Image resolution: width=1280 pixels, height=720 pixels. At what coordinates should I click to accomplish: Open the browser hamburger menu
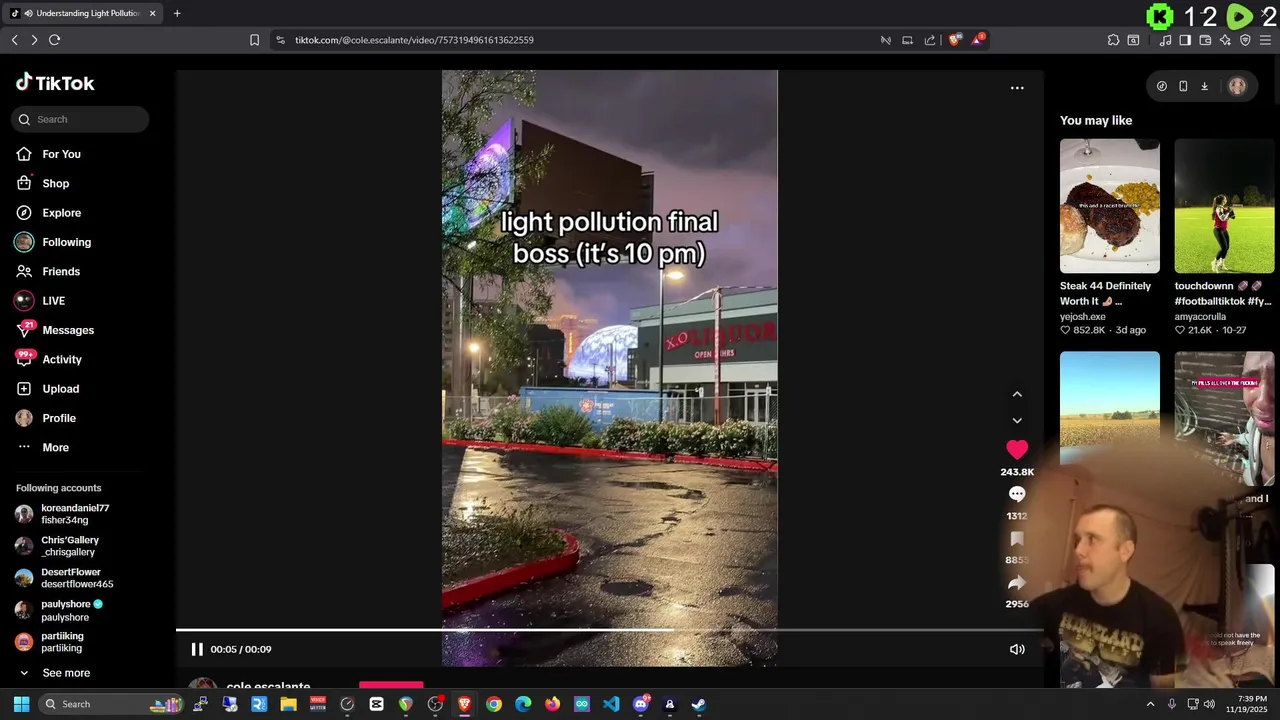click(1265, 40)
